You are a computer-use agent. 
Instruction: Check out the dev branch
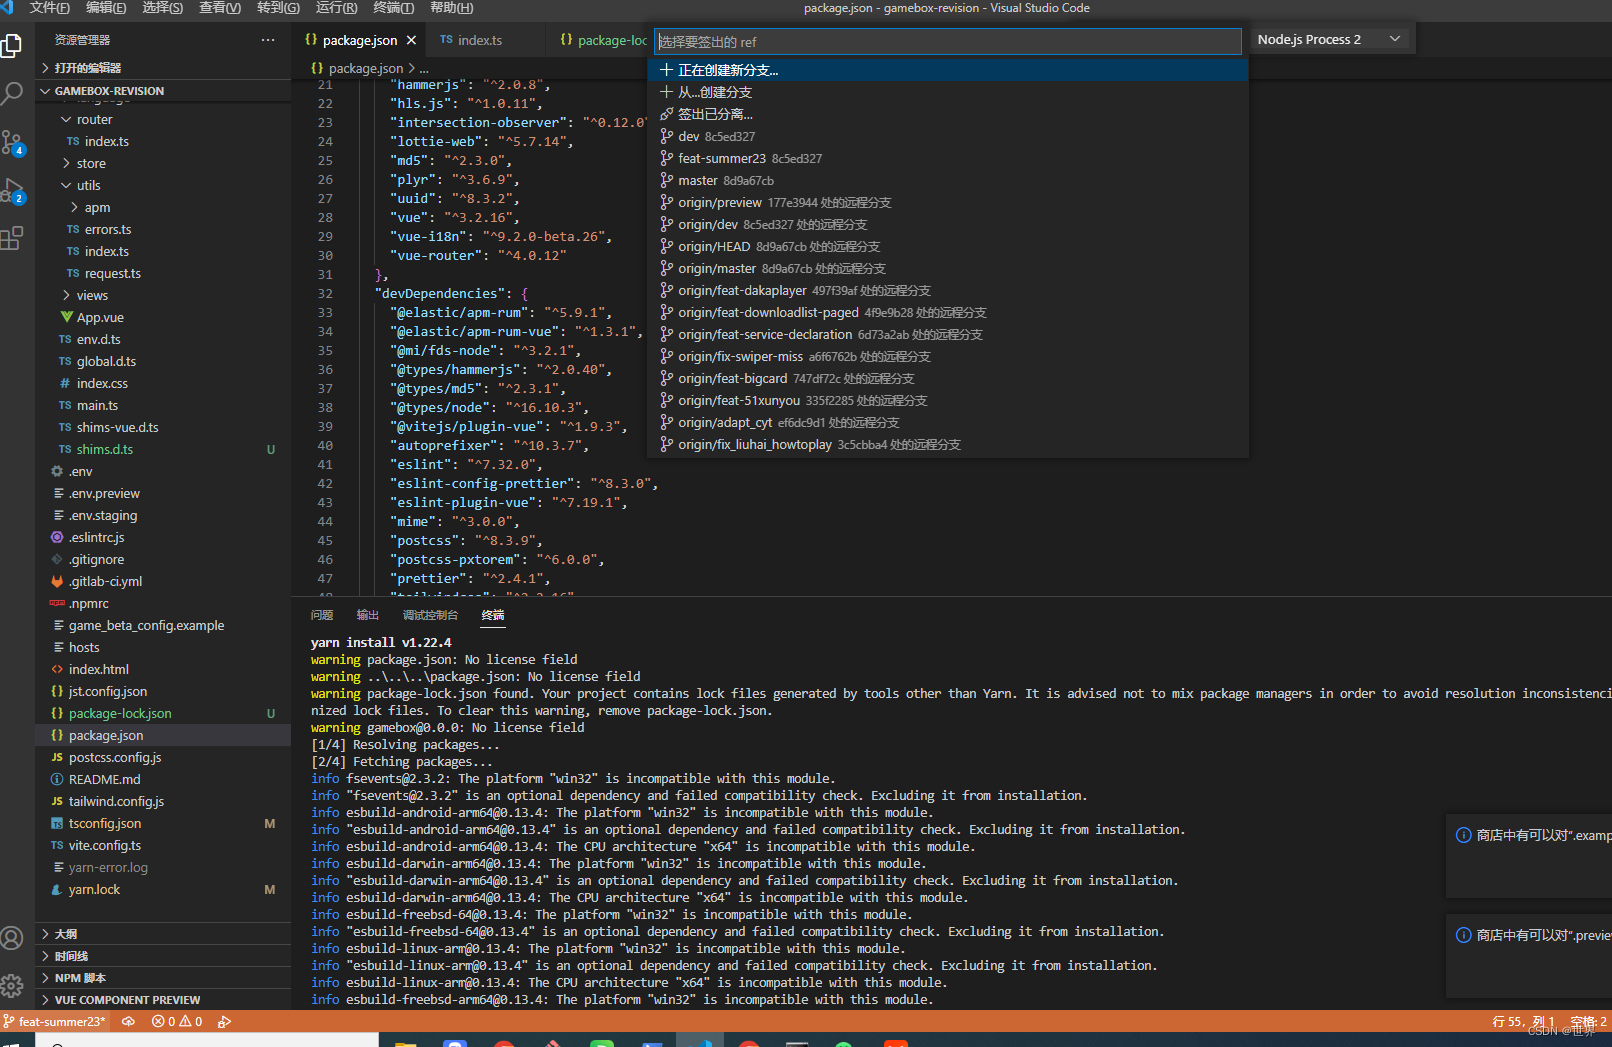pyautogui.click(x=948, y=136)
